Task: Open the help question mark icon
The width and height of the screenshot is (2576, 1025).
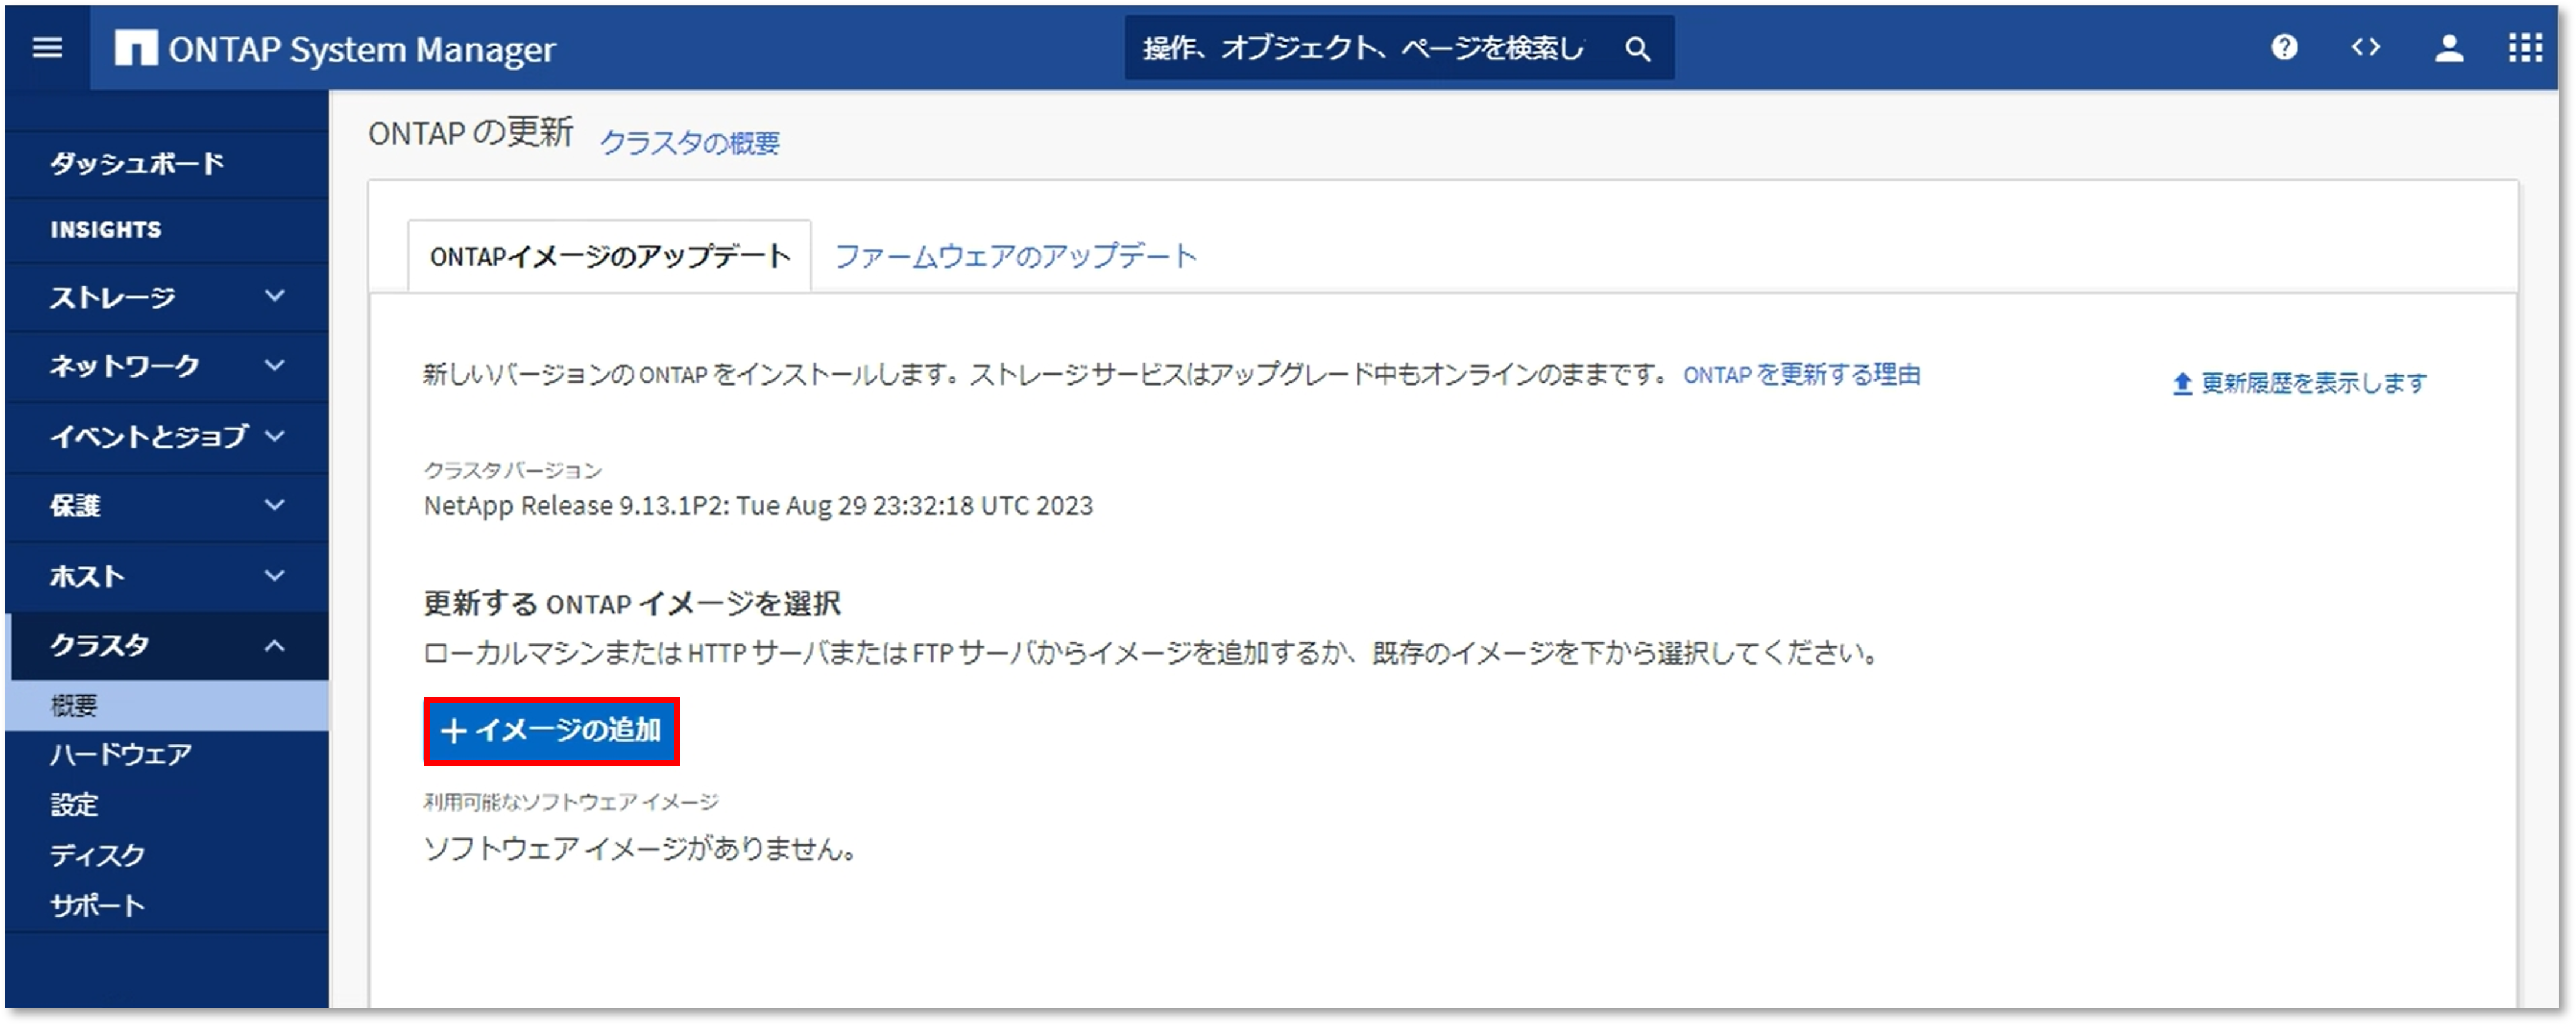Action: (x=2284, y=48)
